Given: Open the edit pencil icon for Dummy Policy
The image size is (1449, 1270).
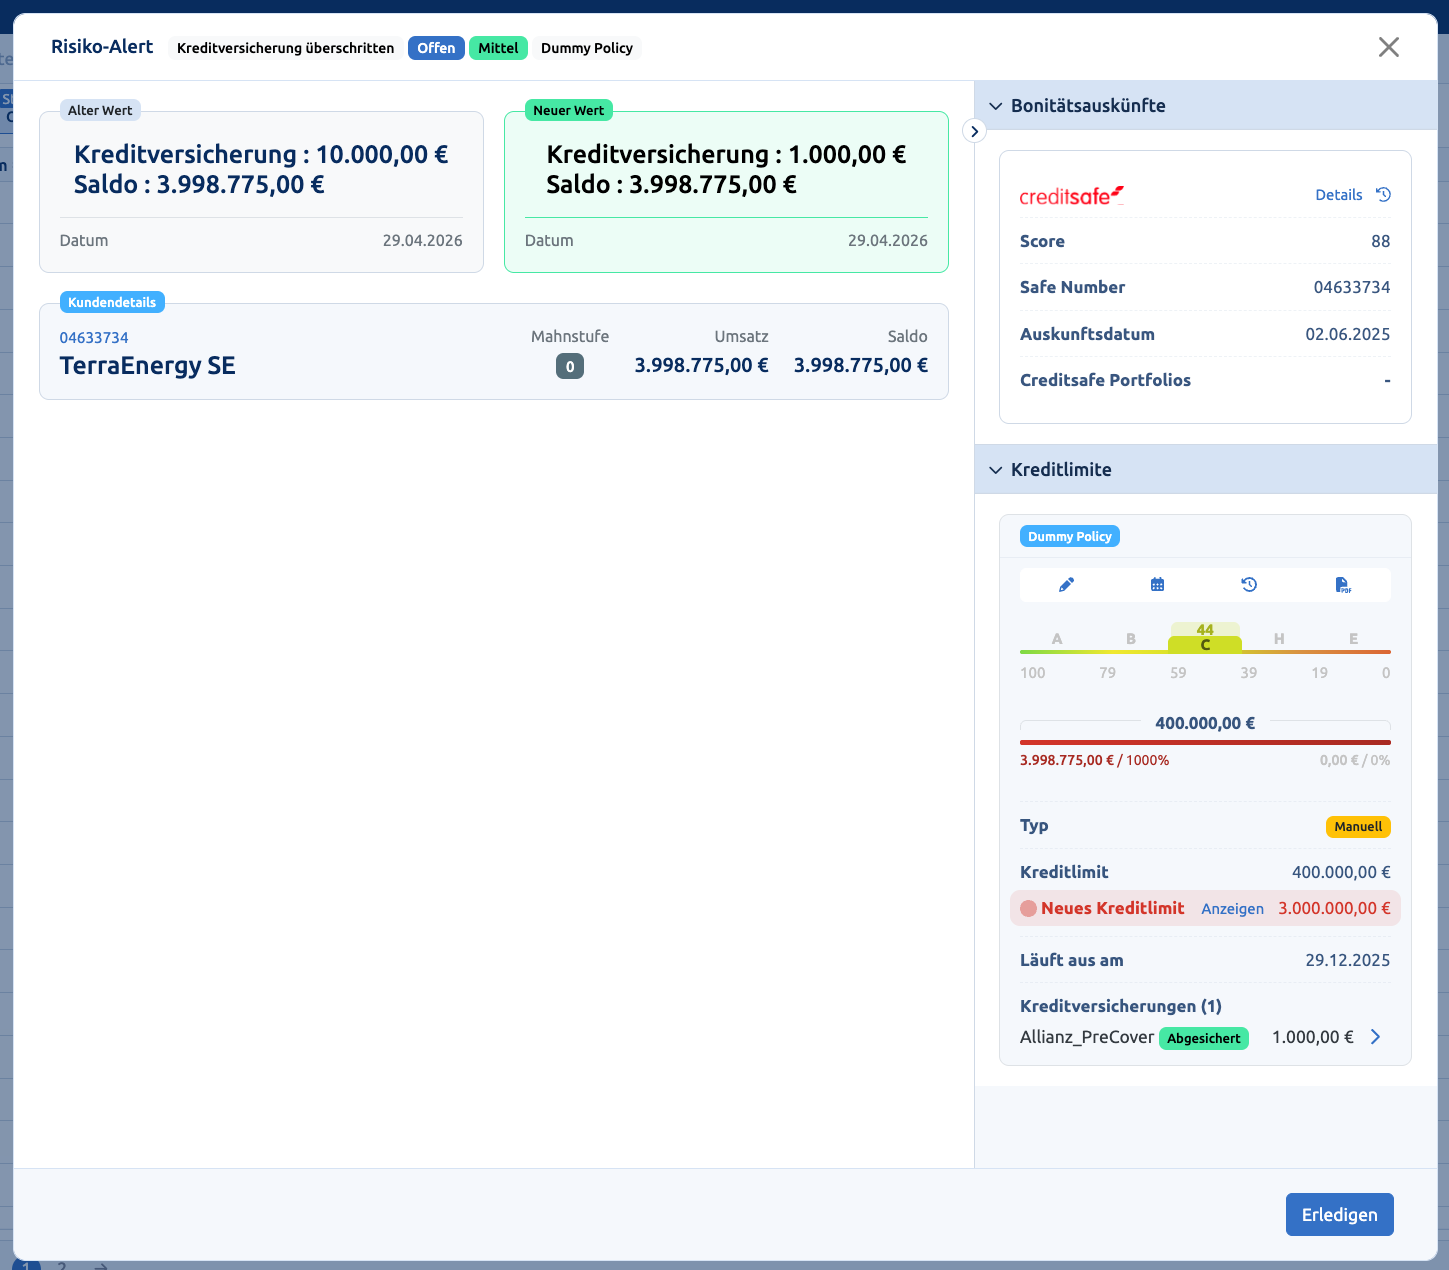Looking at the screenshot, I should 1066,585.
